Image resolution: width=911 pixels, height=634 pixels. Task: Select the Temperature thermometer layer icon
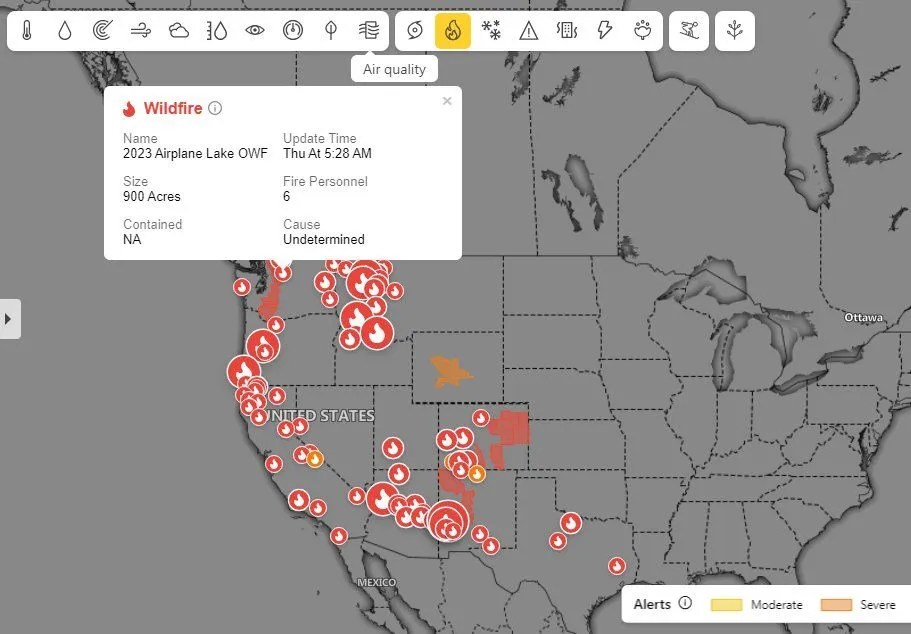pos(27,30)
